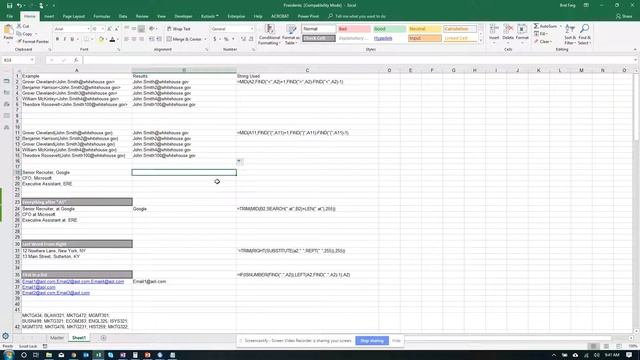Open Find & Select menu
The width and height of the screenshot is (640, 360).
pyautogui.click(x=584, y=34)
